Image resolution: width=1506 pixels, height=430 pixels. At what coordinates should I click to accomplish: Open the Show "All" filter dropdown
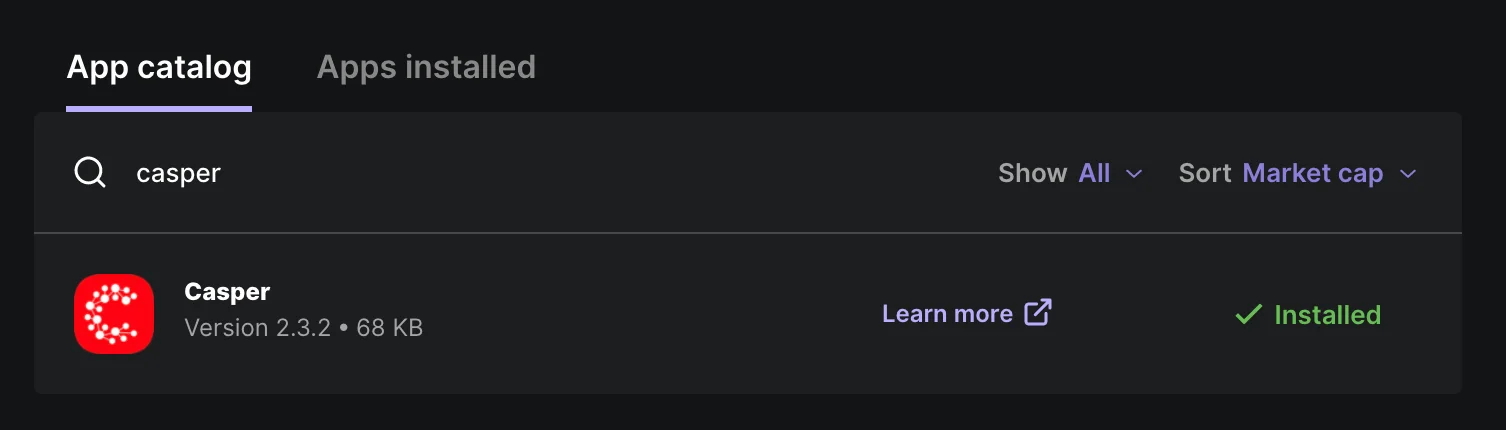(1095, 173)
